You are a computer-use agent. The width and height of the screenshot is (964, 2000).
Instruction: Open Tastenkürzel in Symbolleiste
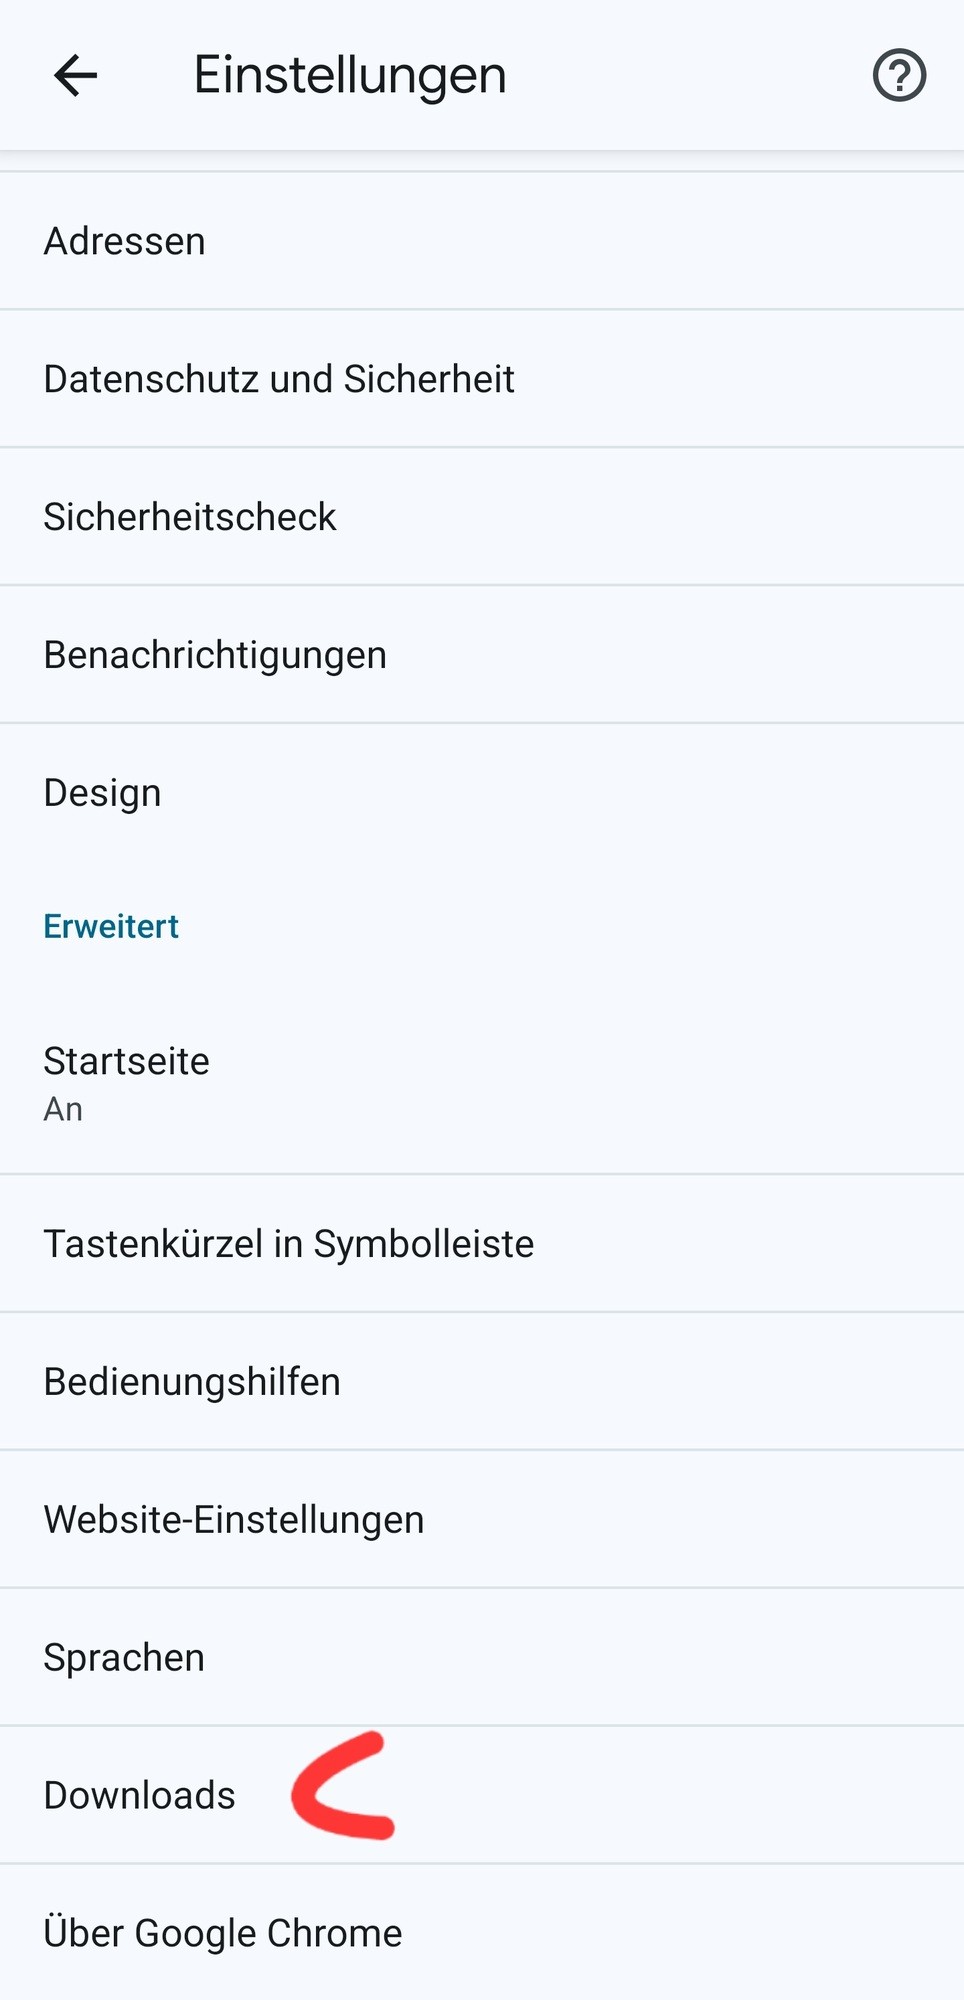point(482,1244)
